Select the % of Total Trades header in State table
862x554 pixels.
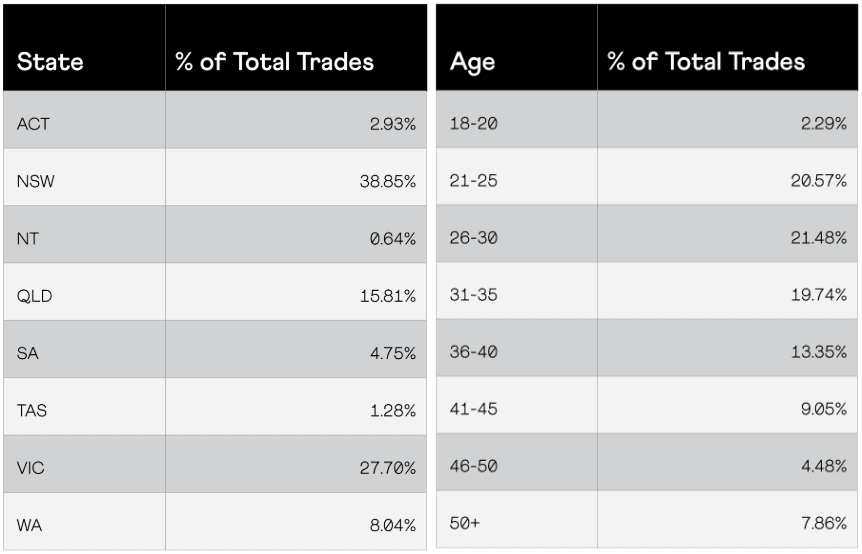coord(274,62)
